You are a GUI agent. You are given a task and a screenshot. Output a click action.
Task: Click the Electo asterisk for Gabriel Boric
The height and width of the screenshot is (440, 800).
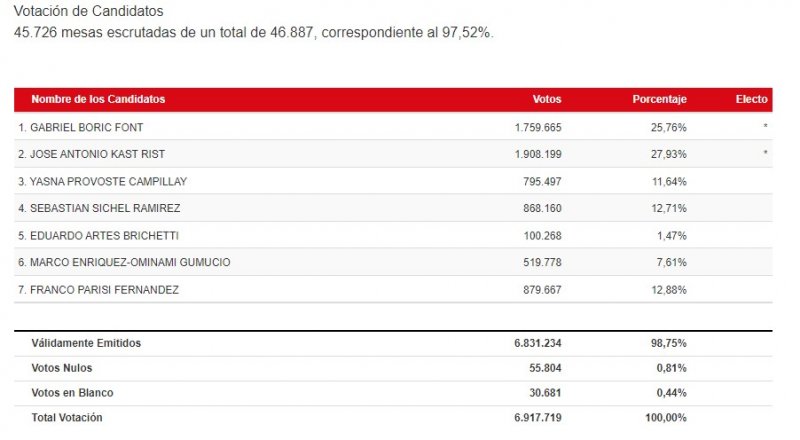click(x=765, y=128)
